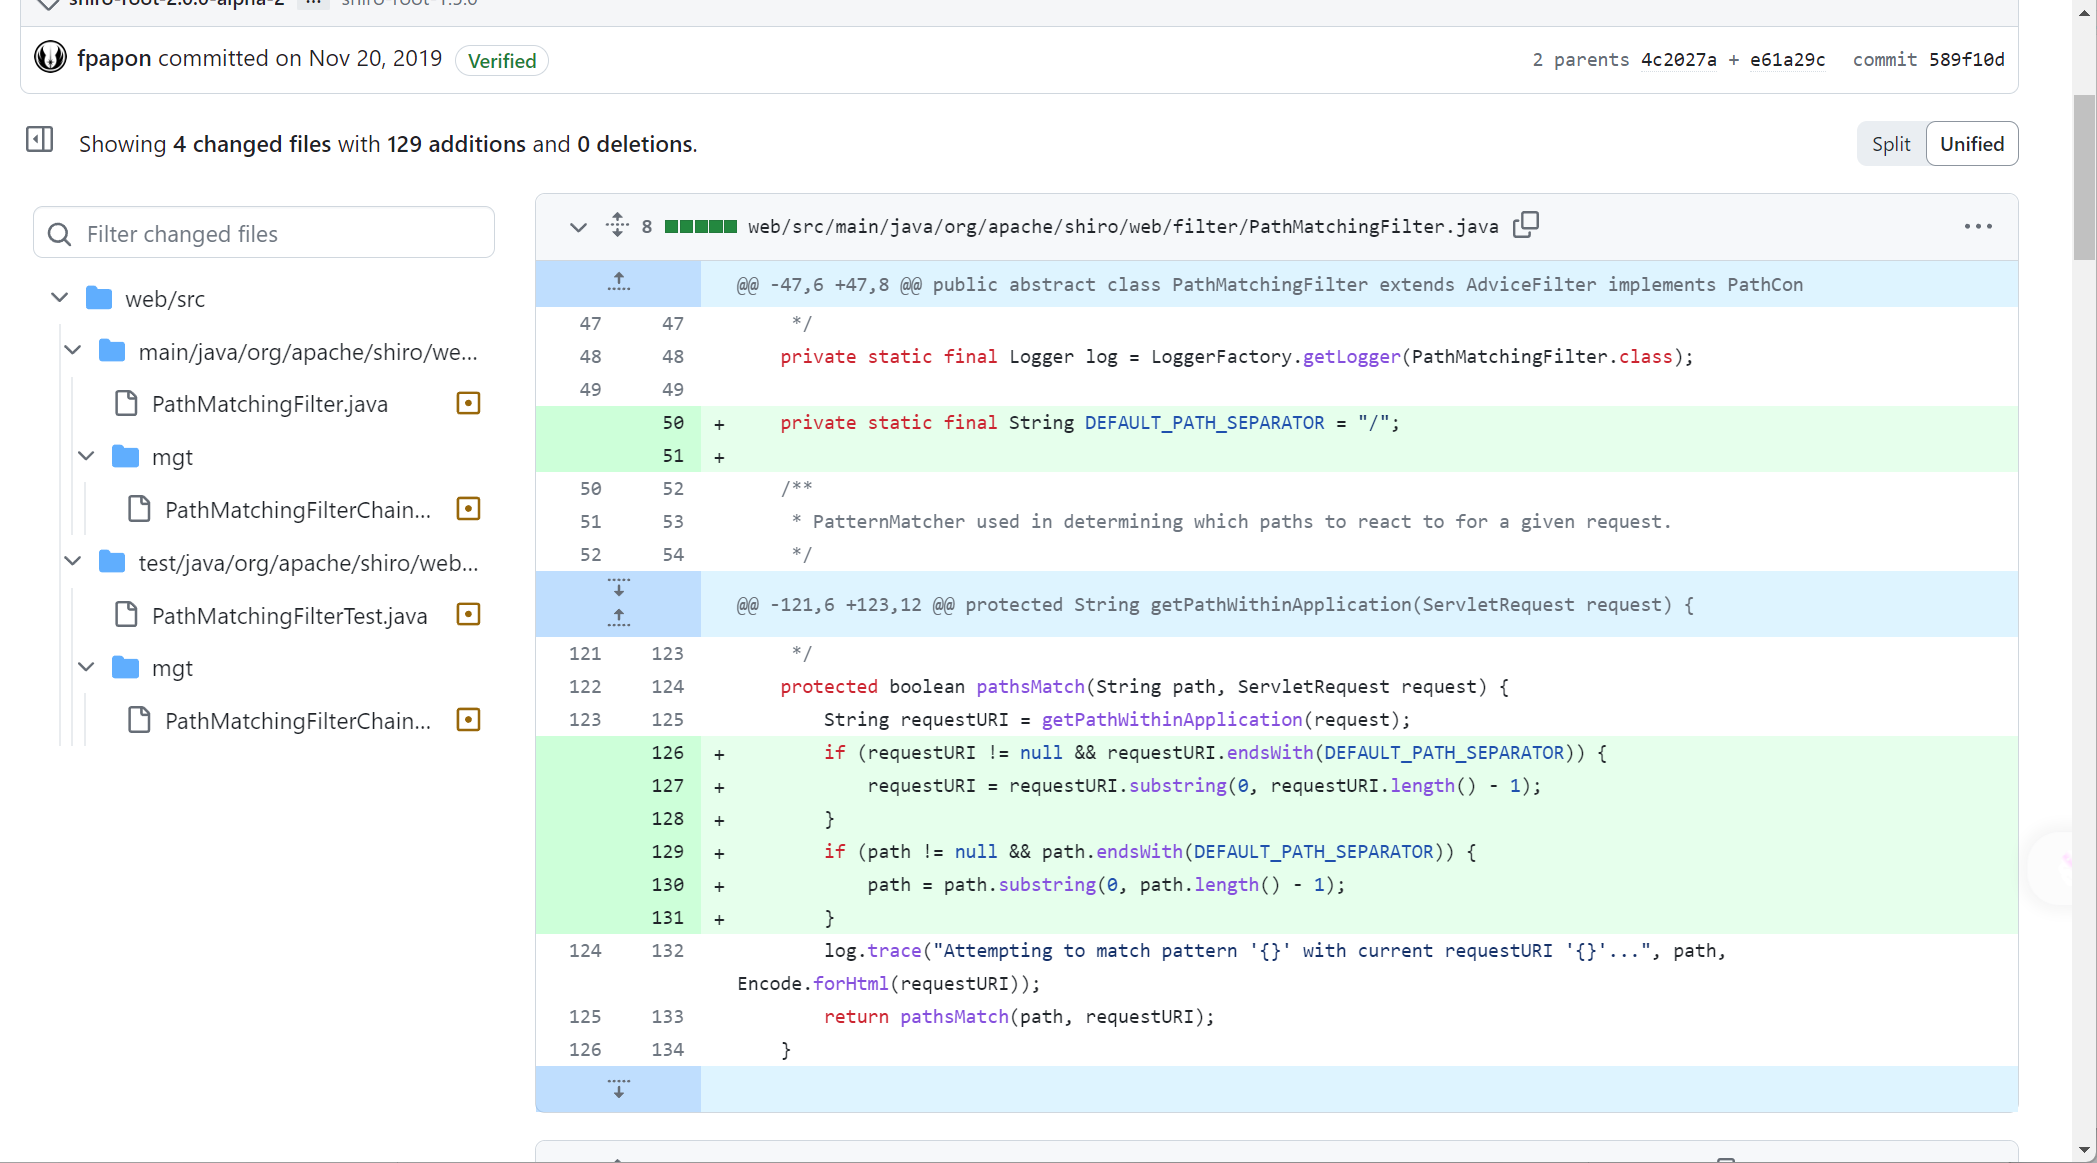Image resolution: width=2097 pixels, height=1163 pixels.
Task: Switch to Split diff view
Action: (x=1890, y=144)
